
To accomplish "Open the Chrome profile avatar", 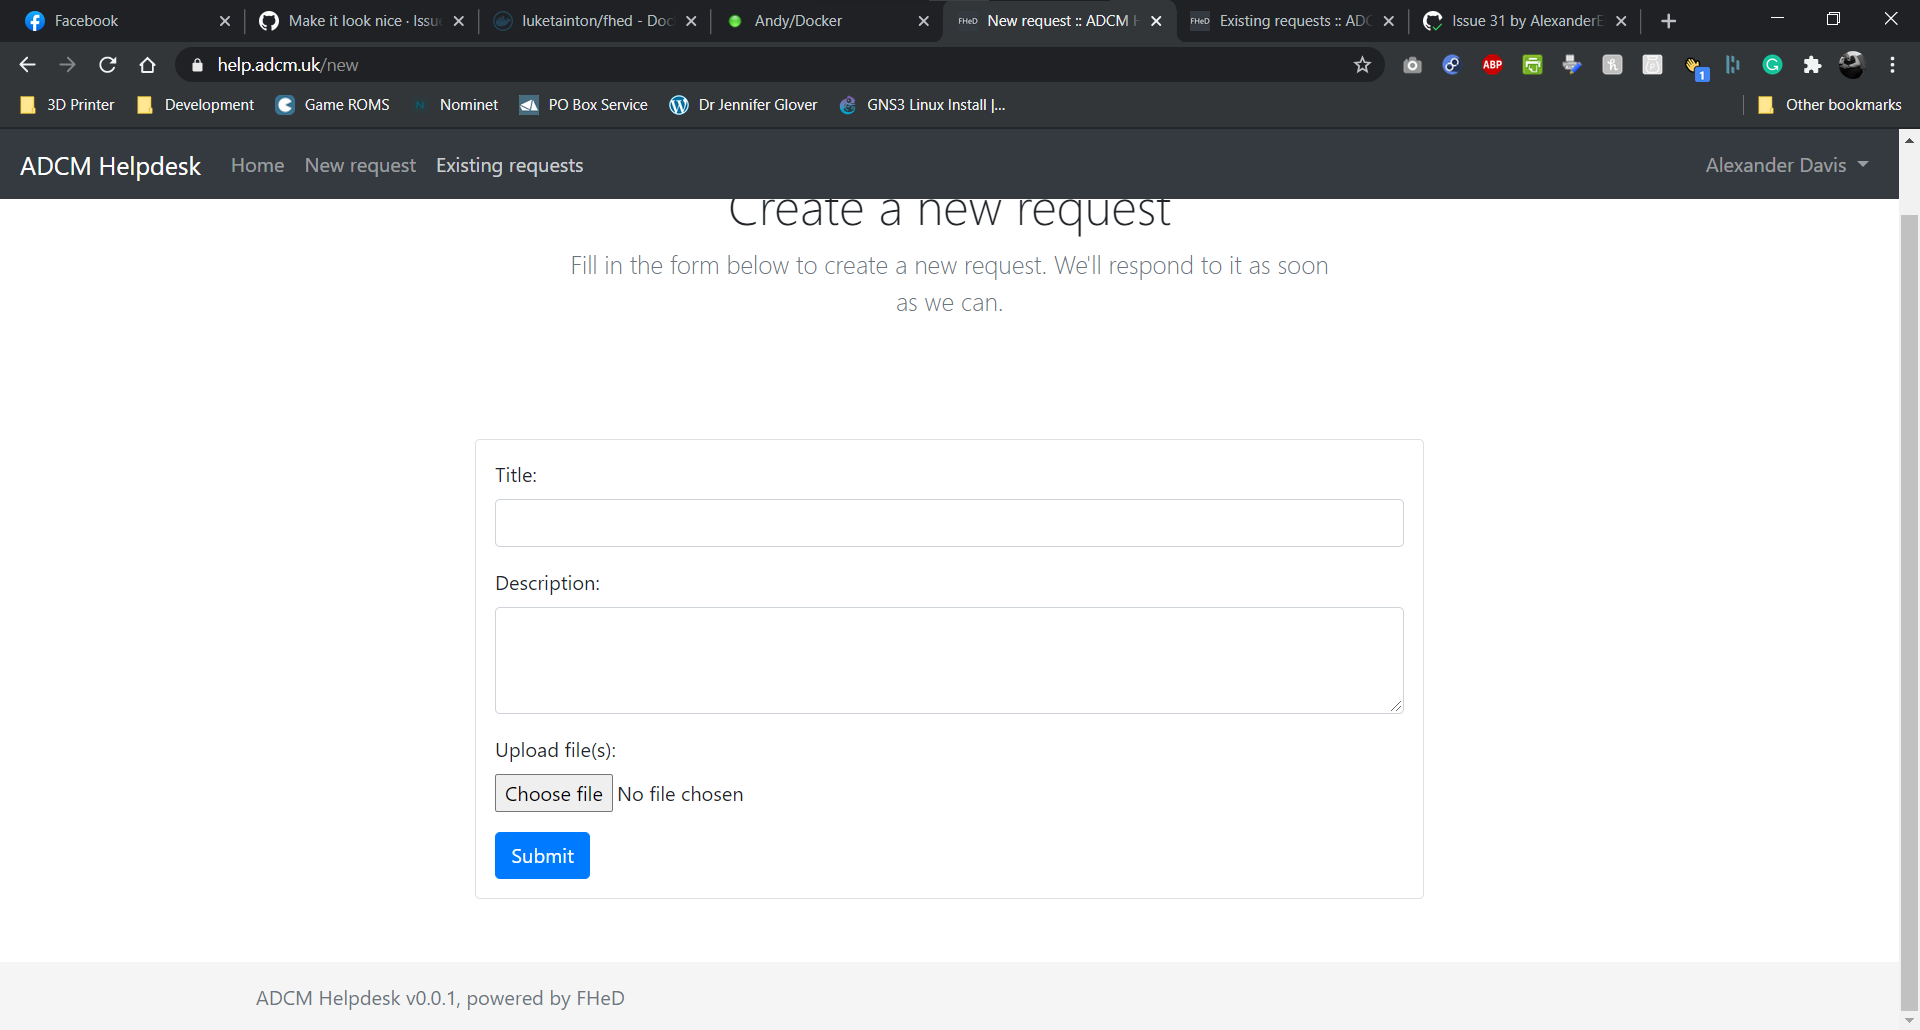I will coord(1852,65).
